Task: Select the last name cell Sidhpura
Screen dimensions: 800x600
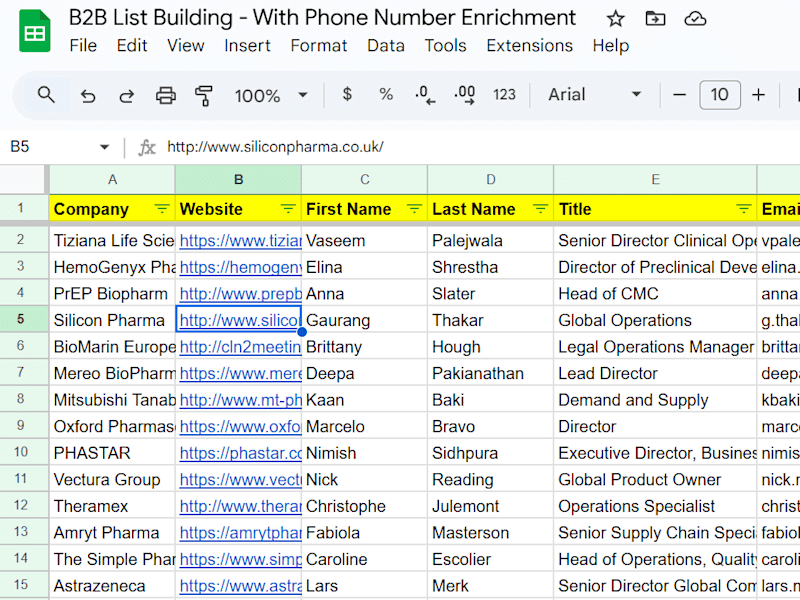Action: point(490,452)
